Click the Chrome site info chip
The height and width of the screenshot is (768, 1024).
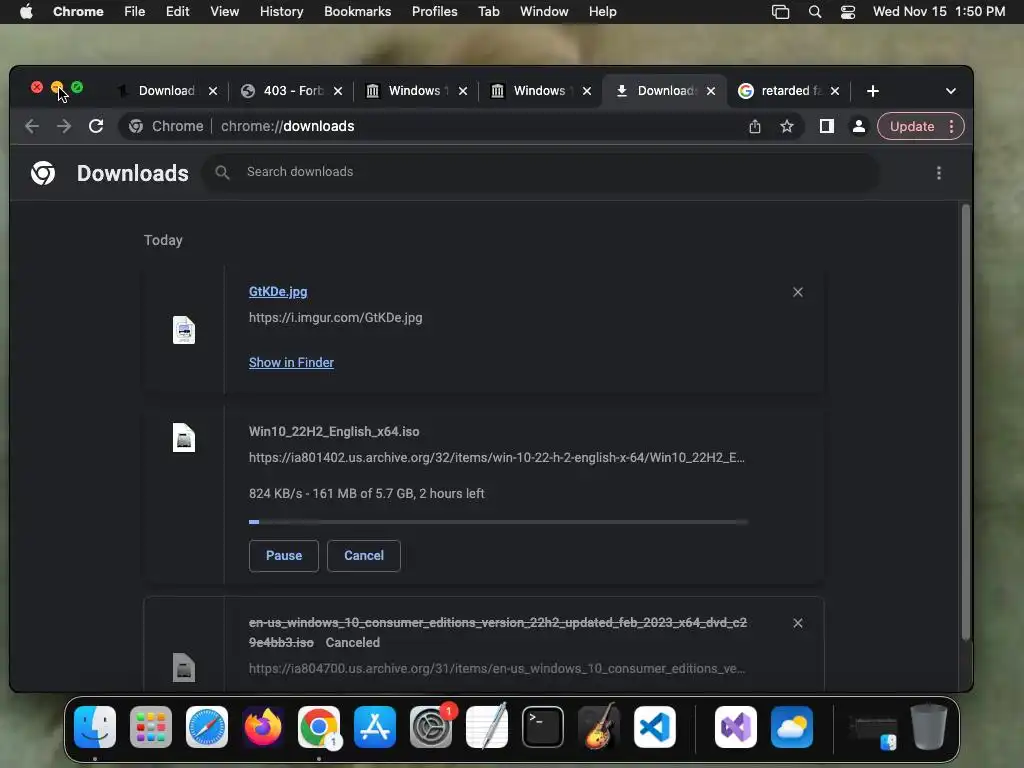point(166,126)
